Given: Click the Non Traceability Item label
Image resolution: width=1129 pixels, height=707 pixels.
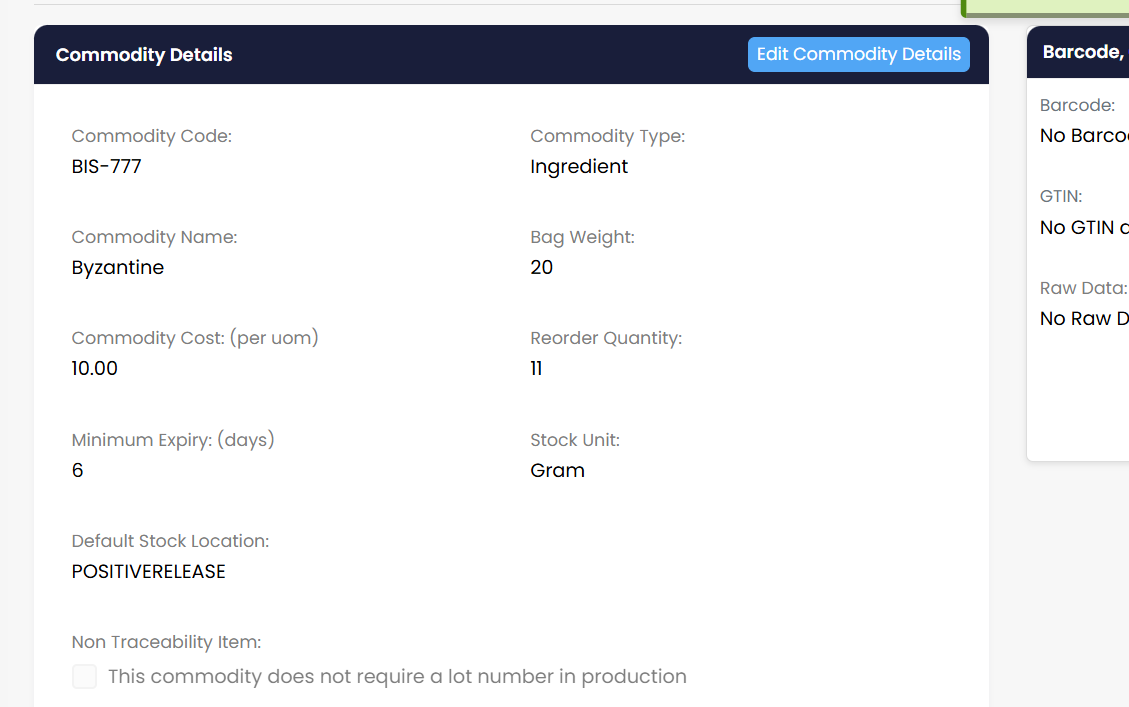Looking at the screenshot, I should click(x=165, y=641).
